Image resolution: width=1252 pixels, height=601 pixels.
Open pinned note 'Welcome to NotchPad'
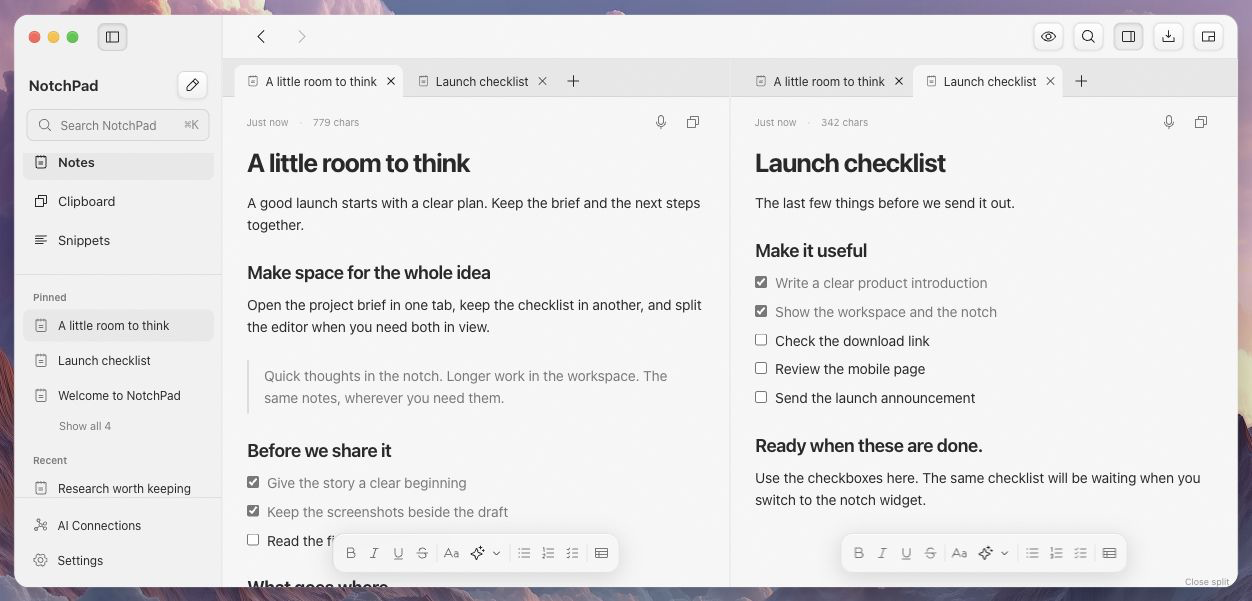[x=118, y=395]
